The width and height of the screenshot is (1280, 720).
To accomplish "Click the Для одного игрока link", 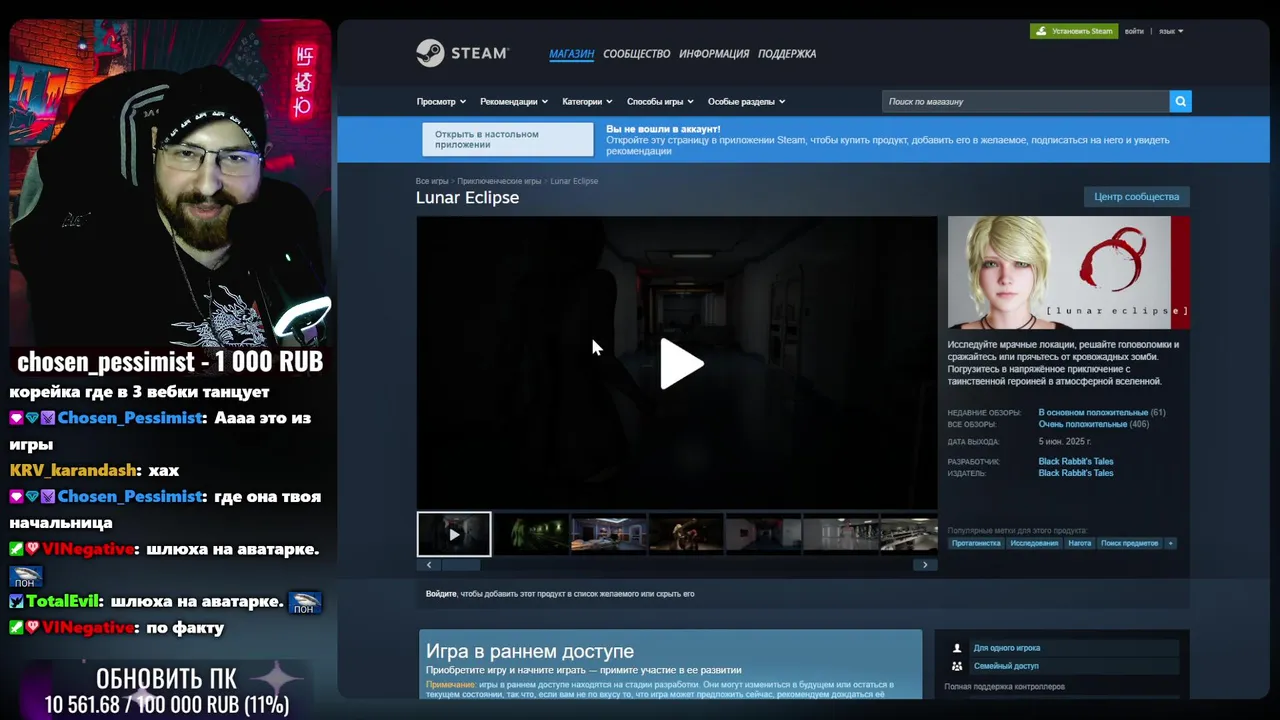I will 1007,648.
